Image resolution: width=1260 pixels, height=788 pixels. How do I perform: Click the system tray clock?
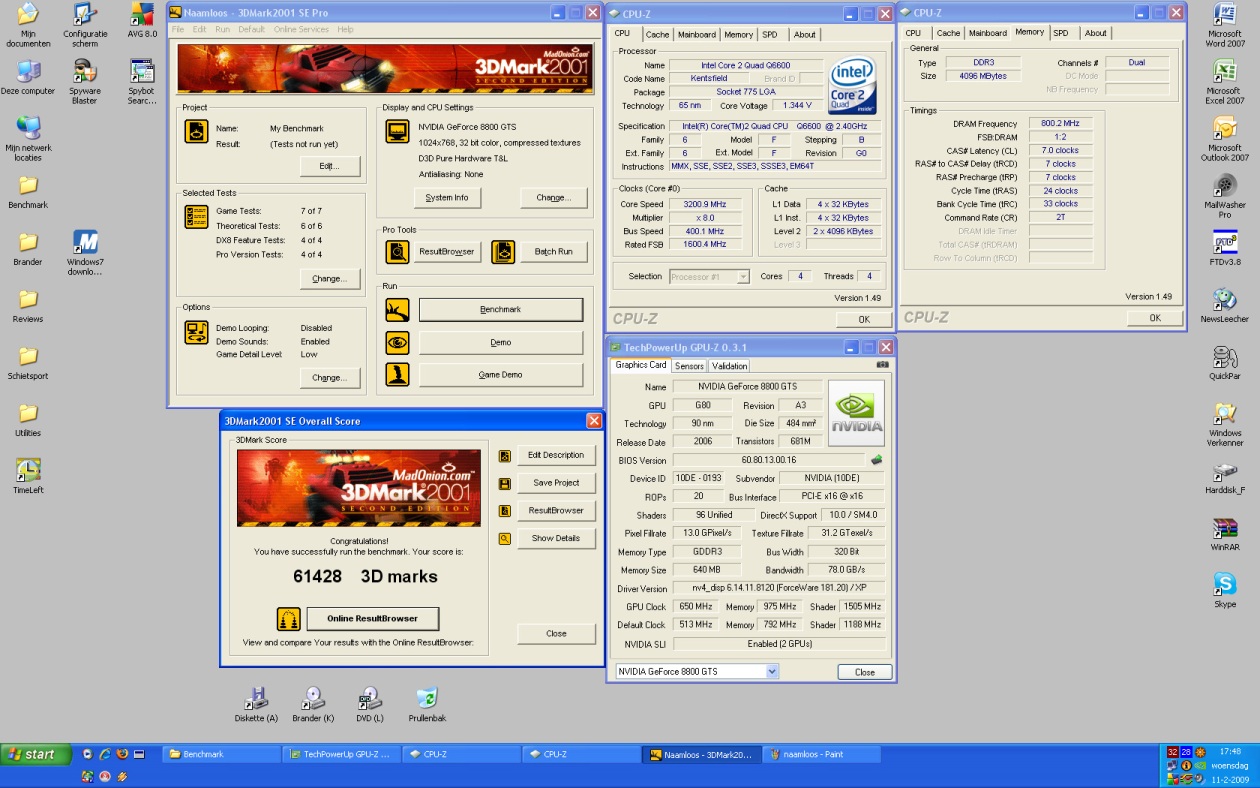[1231, 751]
